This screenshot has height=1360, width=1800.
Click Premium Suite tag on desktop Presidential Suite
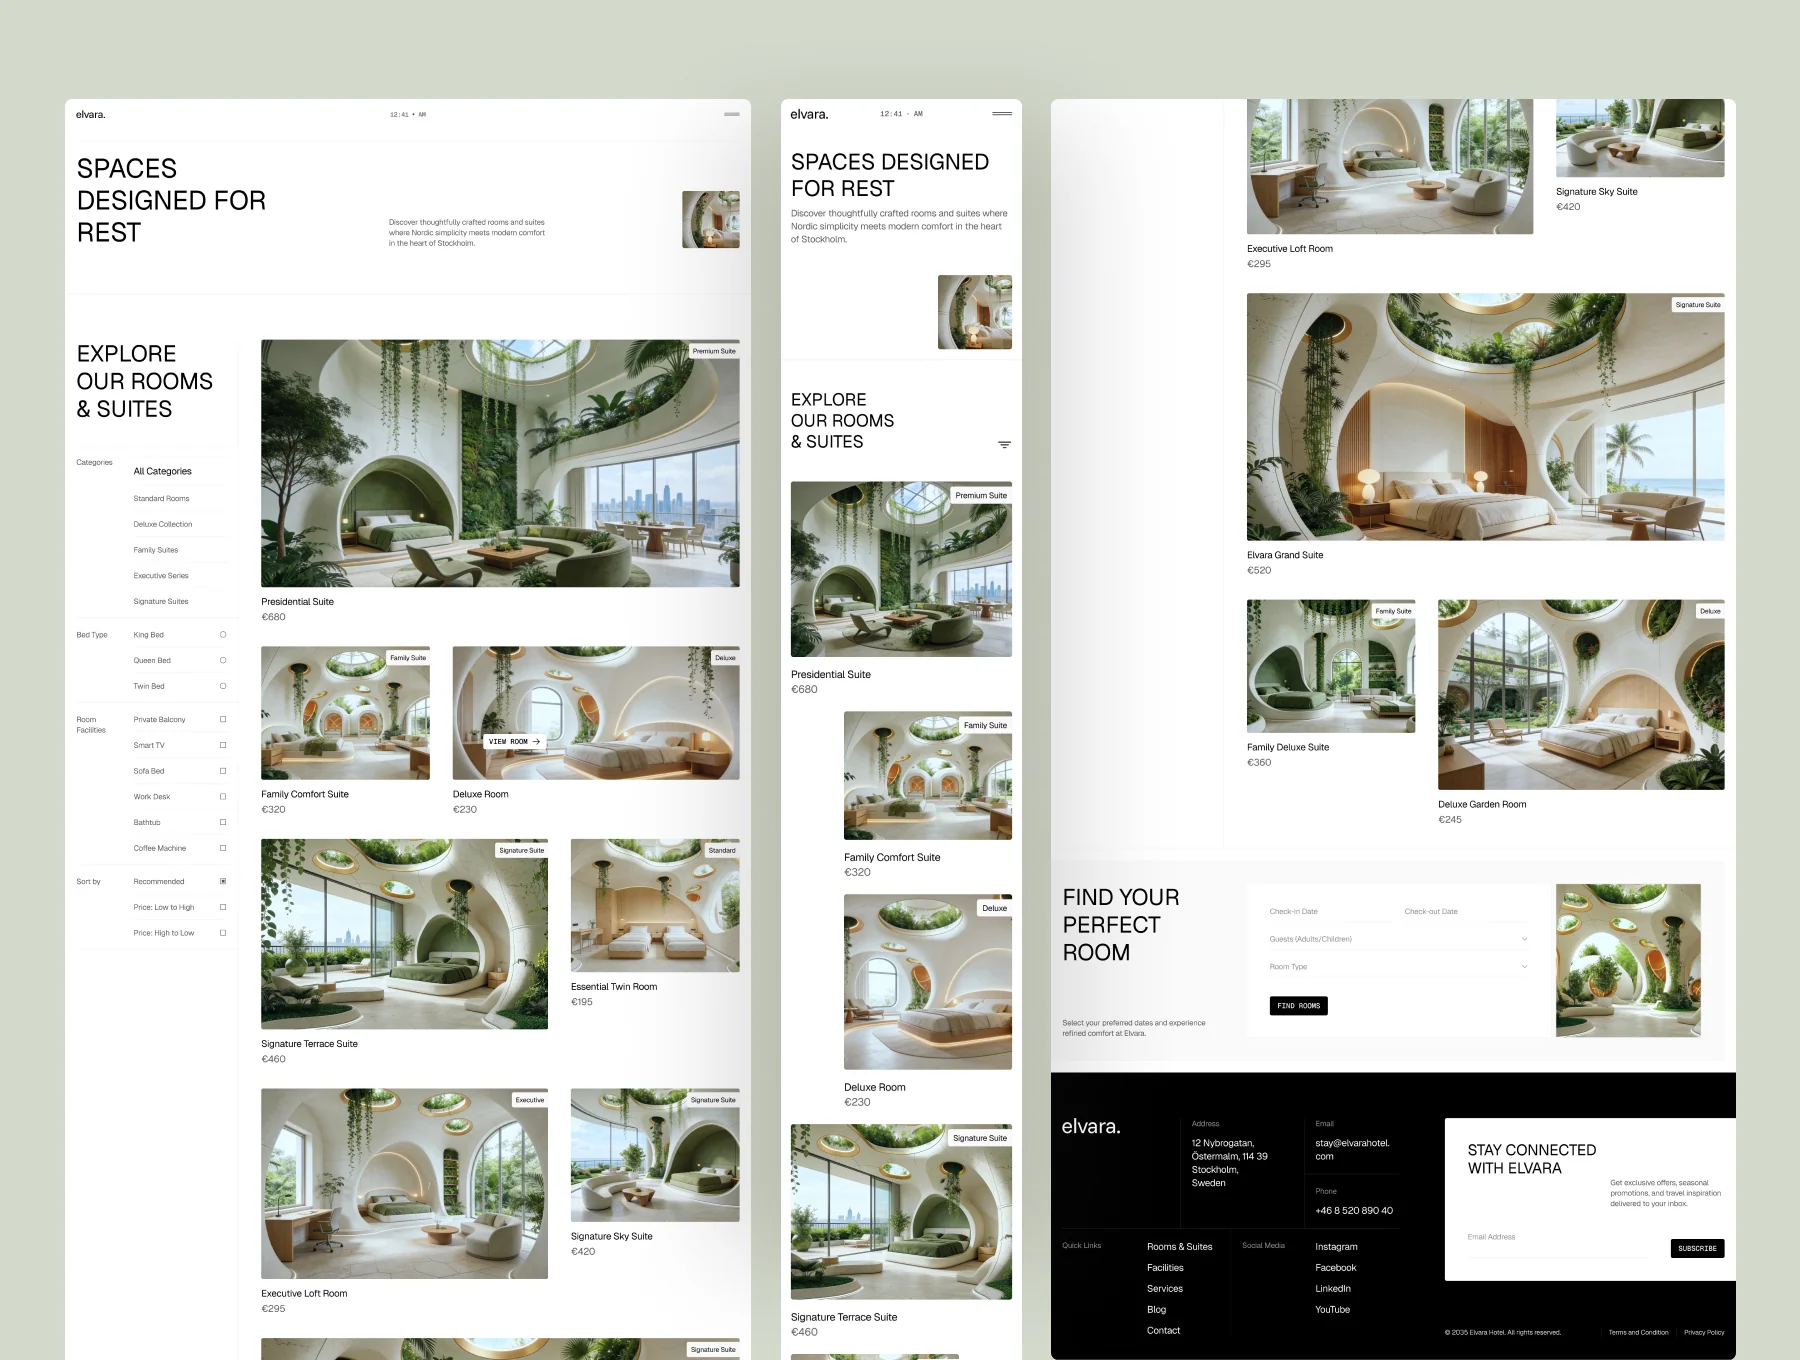714,351
